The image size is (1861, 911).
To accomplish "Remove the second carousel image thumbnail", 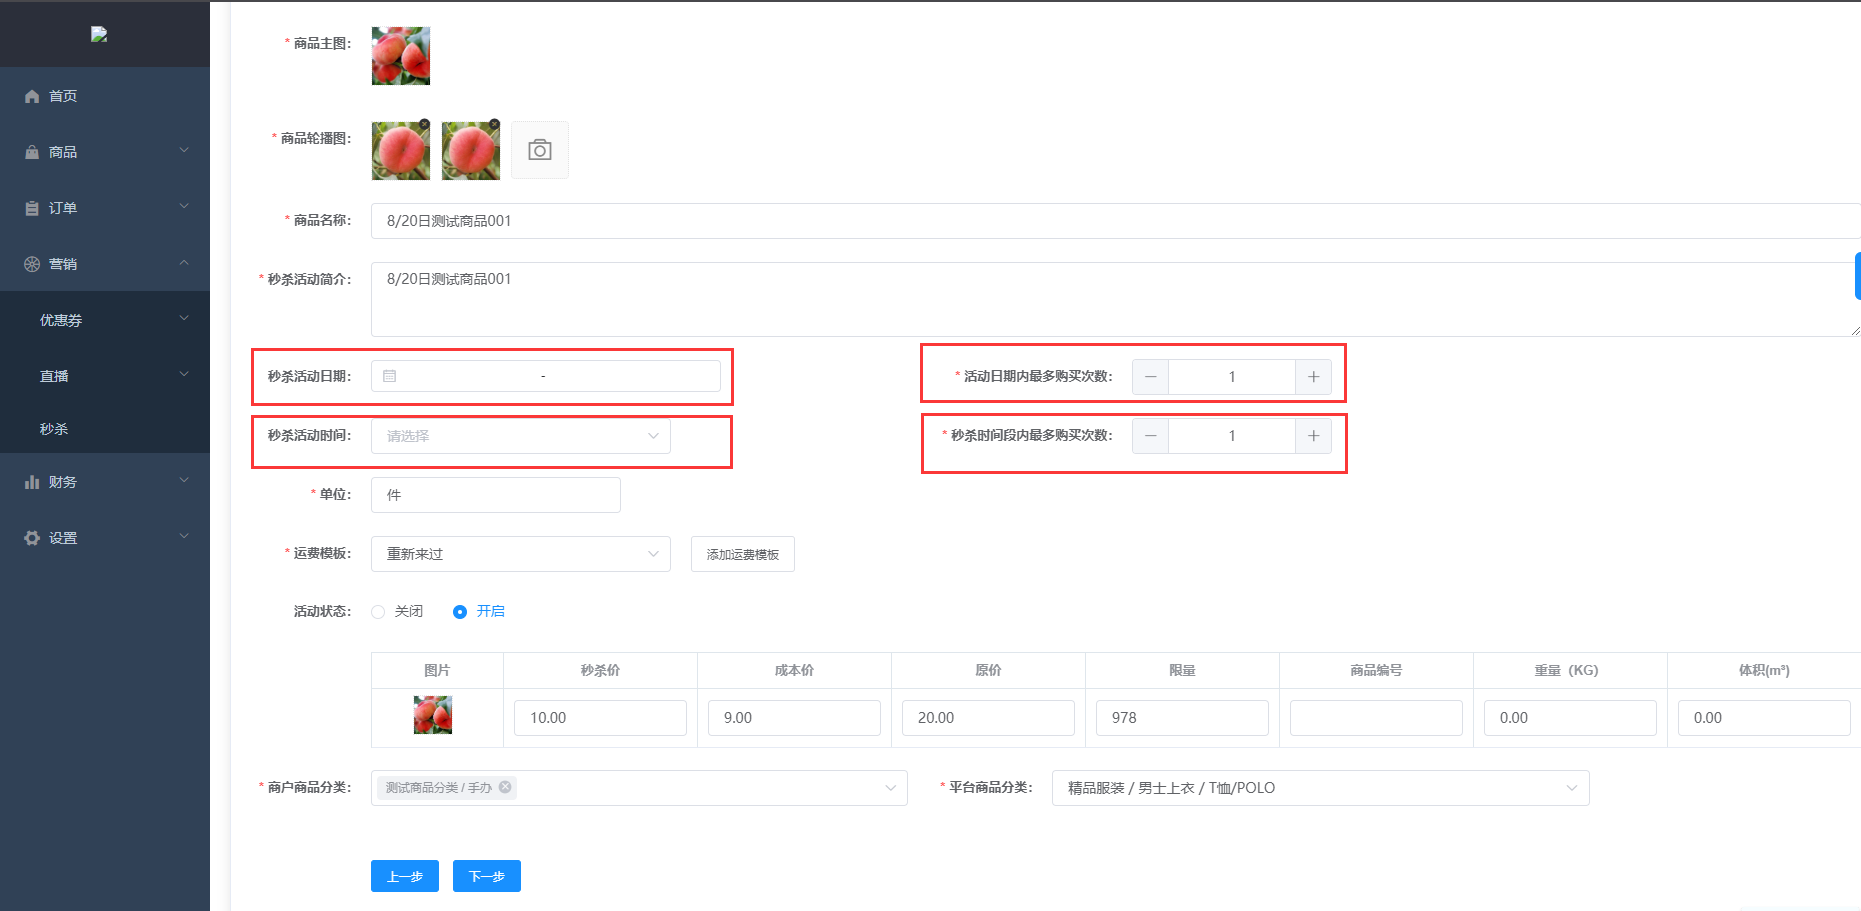I will [x=494, y=125].
